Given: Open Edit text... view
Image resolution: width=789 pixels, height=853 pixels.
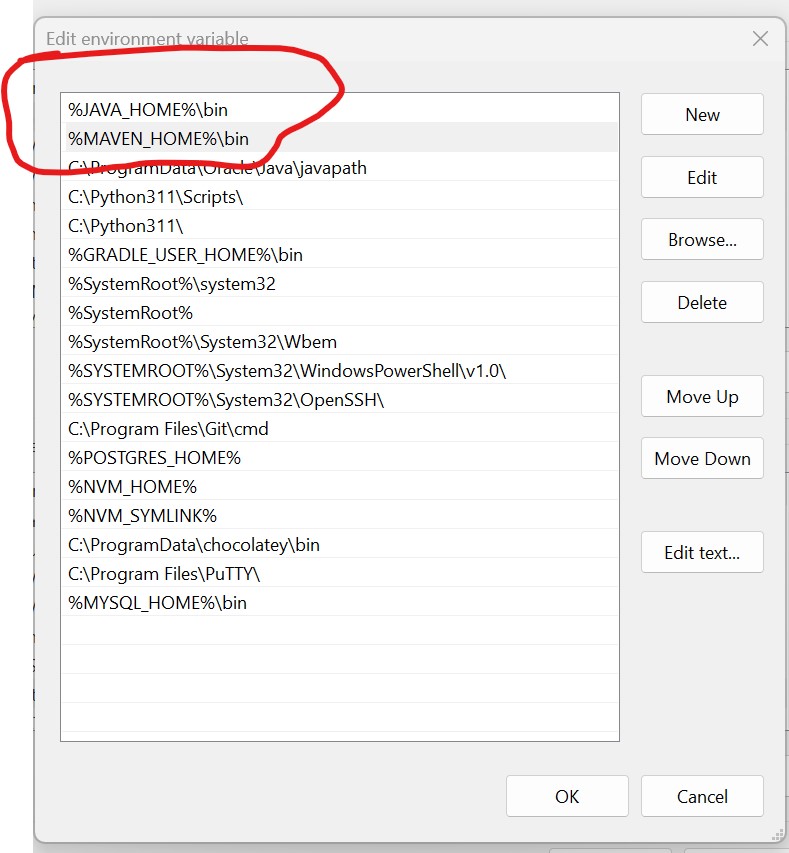Looking at the screenshot, I should [702, 553].
